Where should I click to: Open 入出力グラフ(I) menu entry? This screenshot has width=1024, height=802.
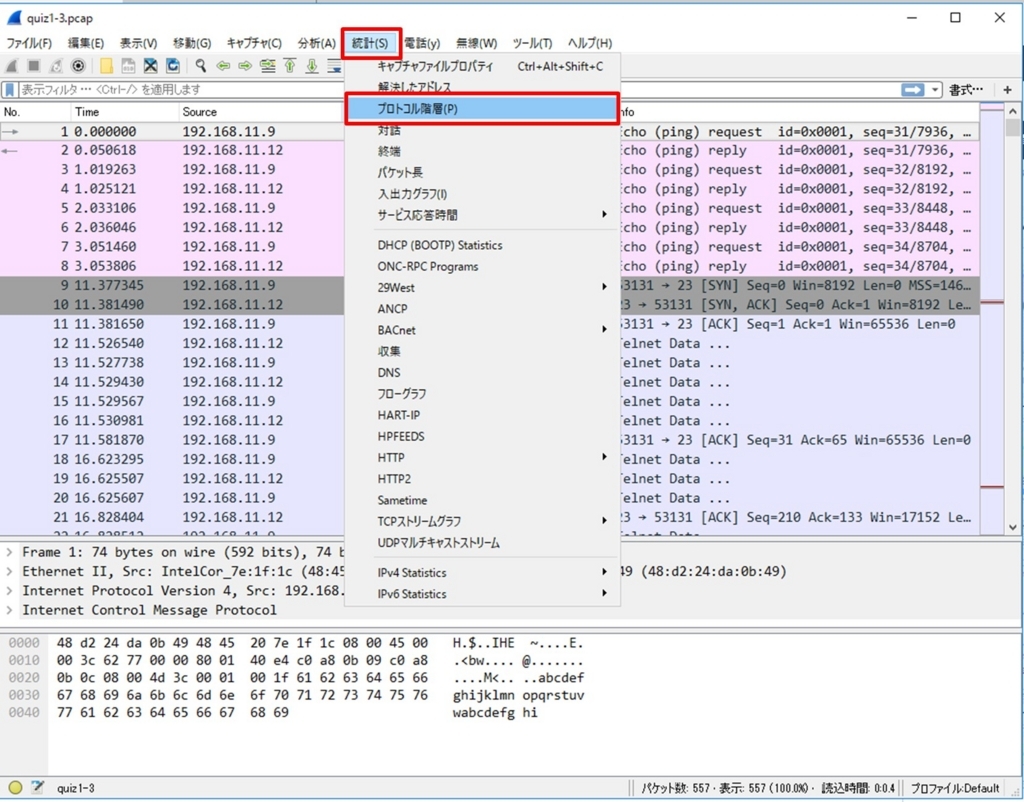click(x=482, y=194)
